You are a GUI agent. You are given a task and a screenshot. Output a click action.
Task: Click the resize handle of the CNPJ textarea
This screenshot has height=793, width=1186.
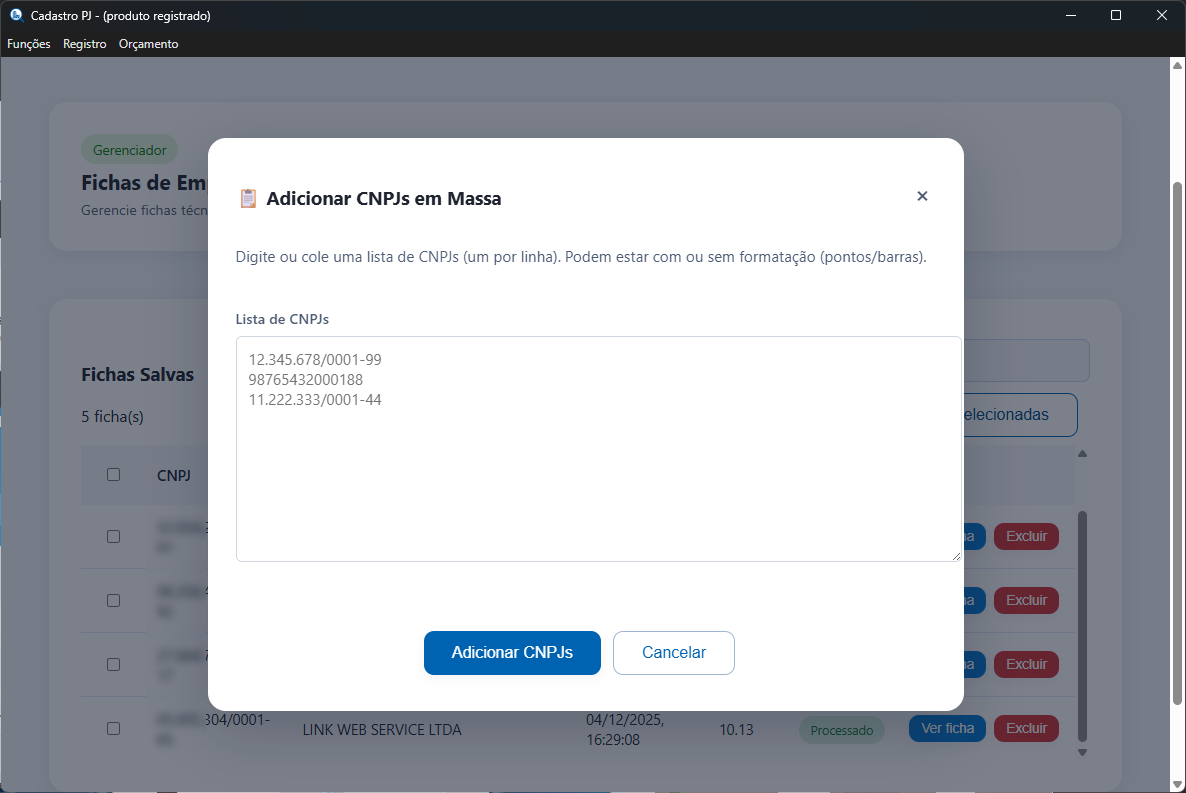[955, 555]
